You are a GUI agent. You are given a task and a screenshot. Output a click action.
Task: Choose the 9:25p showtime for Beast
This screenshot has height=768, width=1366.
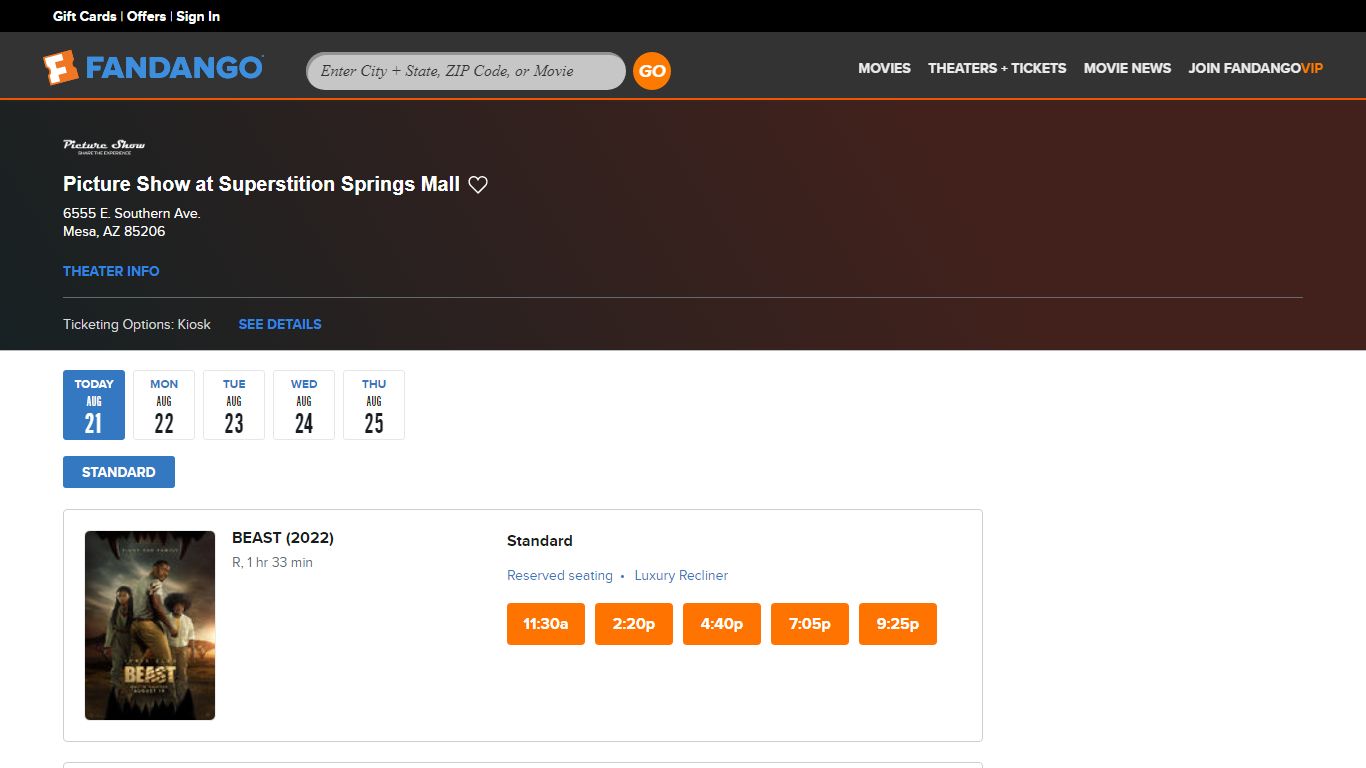point(898,624)
